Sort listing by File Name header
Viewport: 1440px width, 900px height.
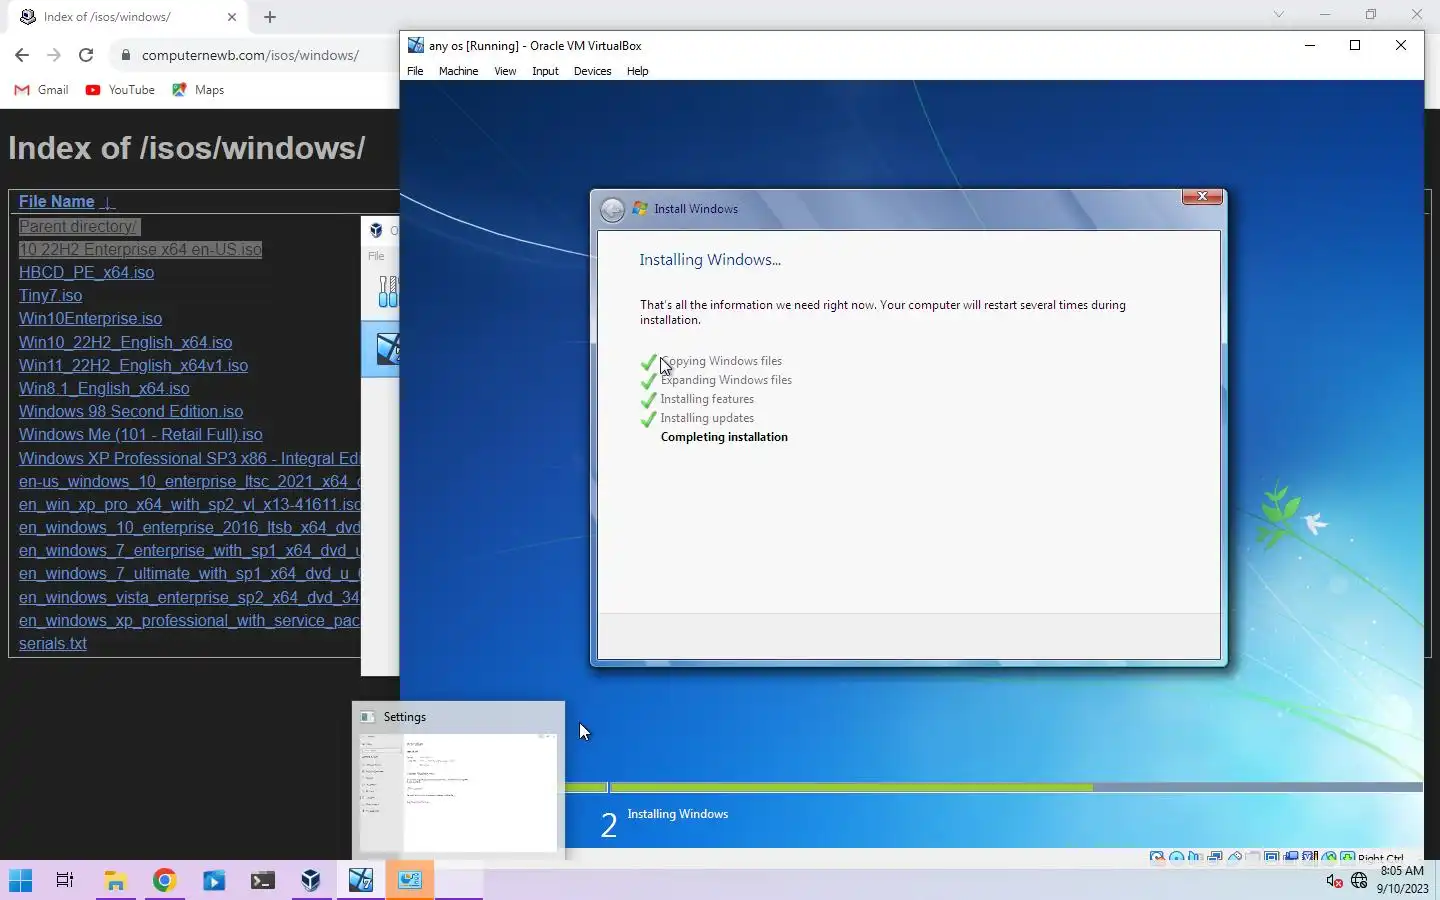pos(56,201)
